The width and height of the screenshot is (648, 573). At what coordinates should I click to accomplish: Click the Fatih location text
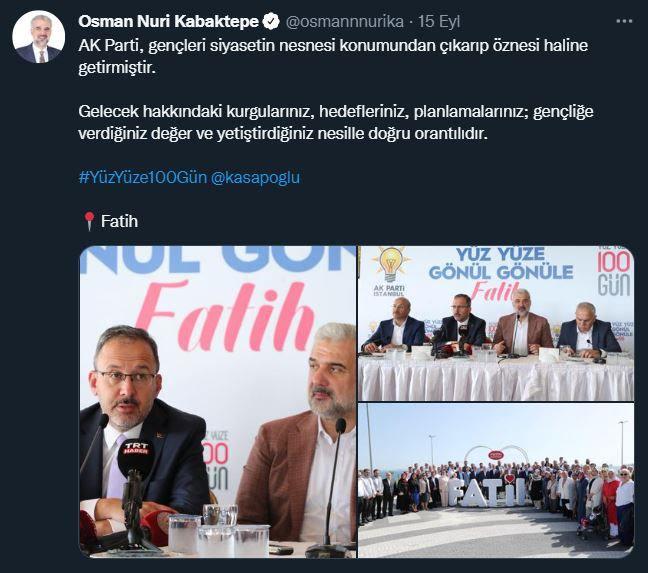tap(119, 221)
